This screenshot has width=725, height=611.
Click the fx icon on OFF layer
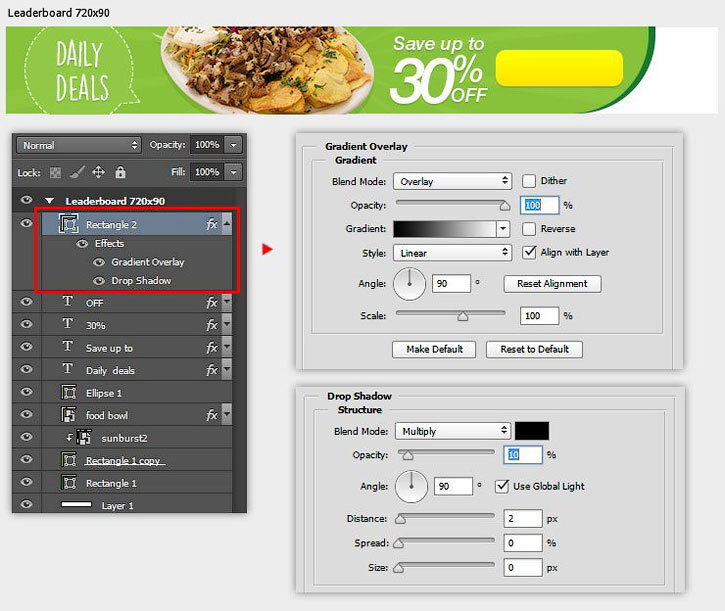pyautogui.click(x=212, y=302)
